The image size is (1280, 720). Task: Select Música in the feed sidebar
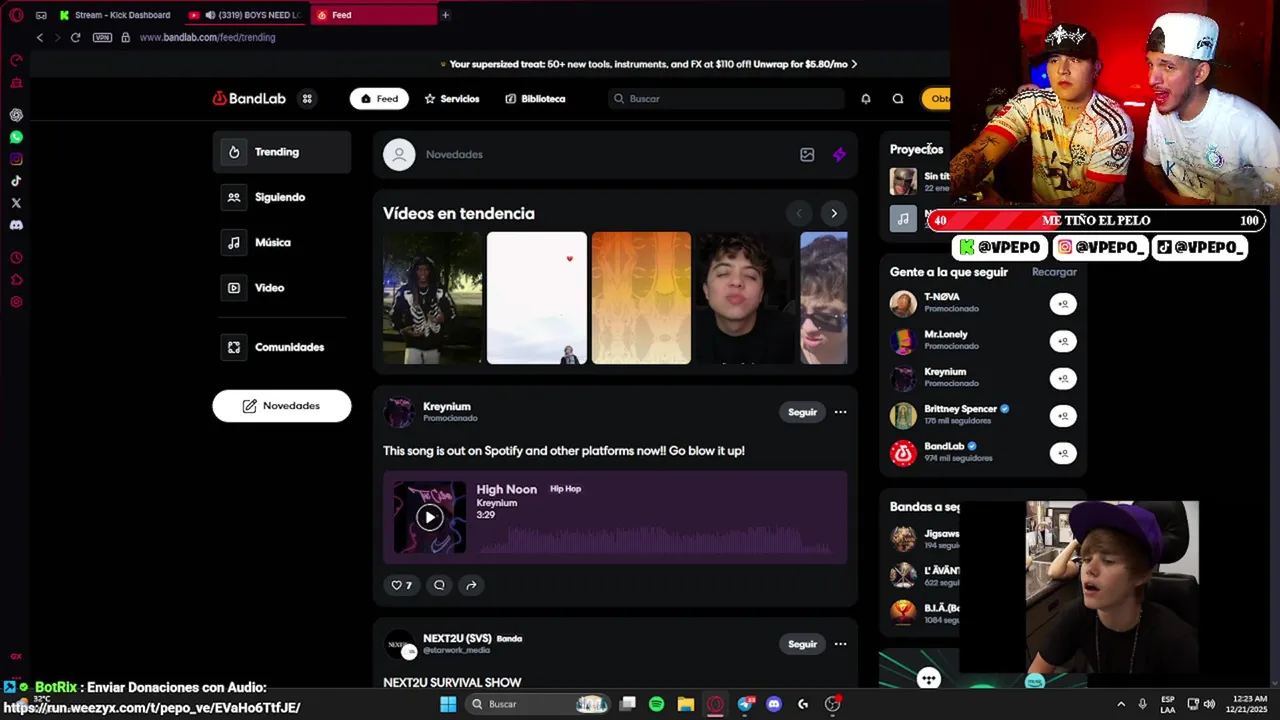tap(282, 242)
